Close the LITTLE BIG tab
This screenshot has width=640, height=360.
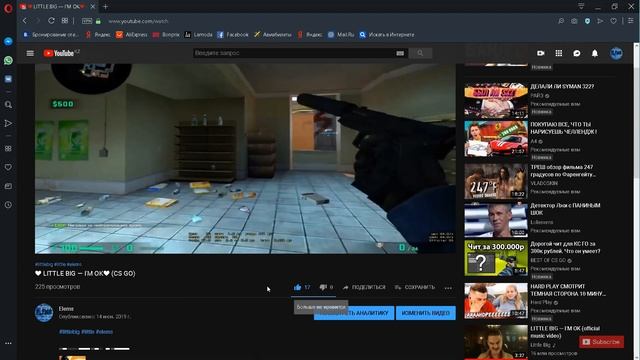[x=93, y=7]
